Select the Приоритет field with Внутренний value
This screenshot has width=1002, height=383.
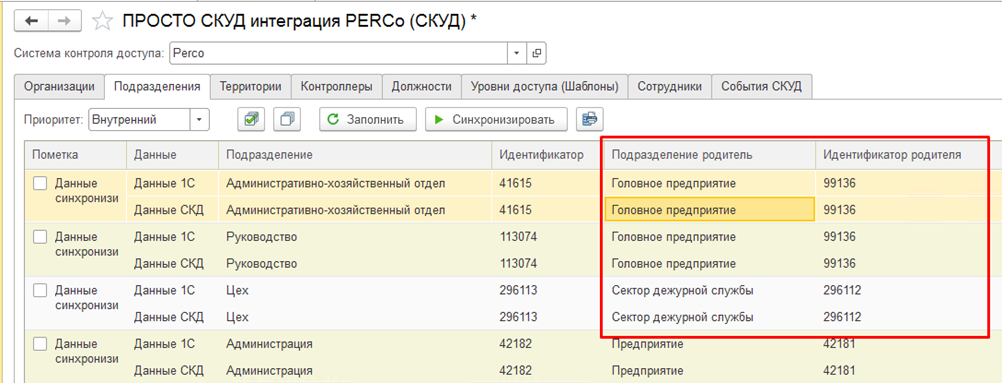(139, 120)
